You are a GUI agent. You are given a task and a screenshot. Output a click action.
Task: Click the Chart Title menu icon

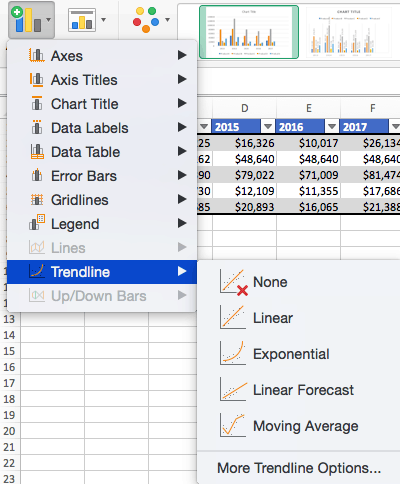(37, 103)
